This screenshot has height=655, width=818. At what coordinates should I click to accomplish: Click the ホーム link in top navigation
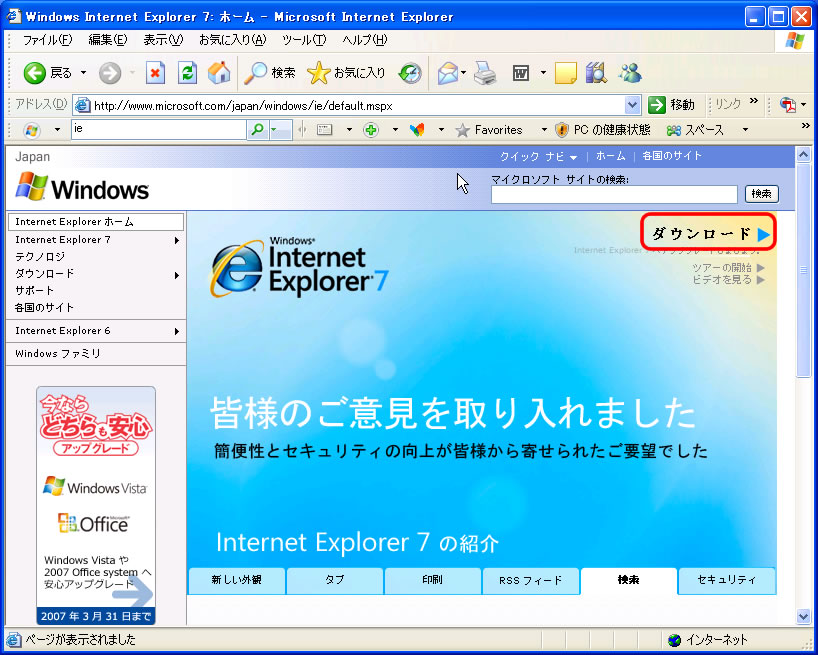[610, 156]
